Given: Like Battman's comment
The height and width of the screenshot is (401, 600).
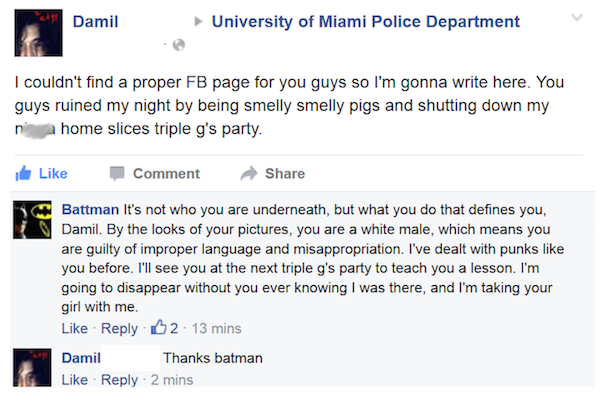Looking at the screenshot, I should pos(75,328).
